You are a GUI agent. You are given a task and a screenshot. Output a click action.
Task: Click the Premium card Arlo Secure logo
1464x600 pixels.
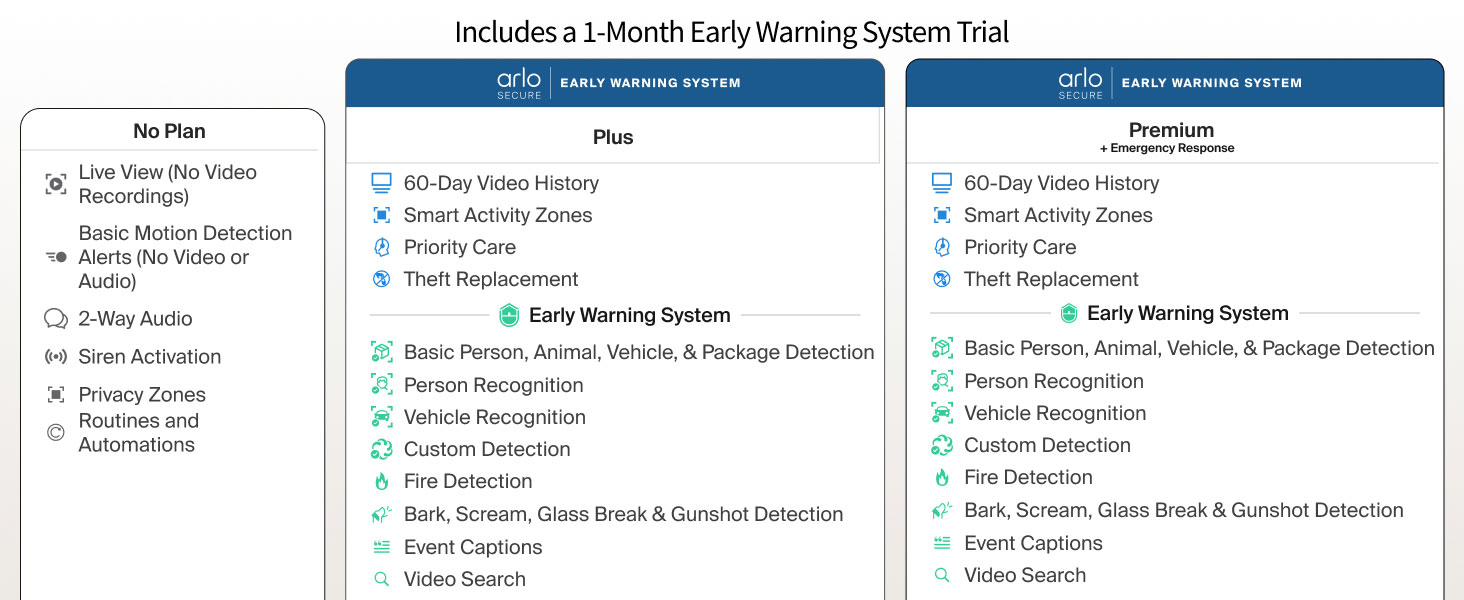[x=1080, y=84]
